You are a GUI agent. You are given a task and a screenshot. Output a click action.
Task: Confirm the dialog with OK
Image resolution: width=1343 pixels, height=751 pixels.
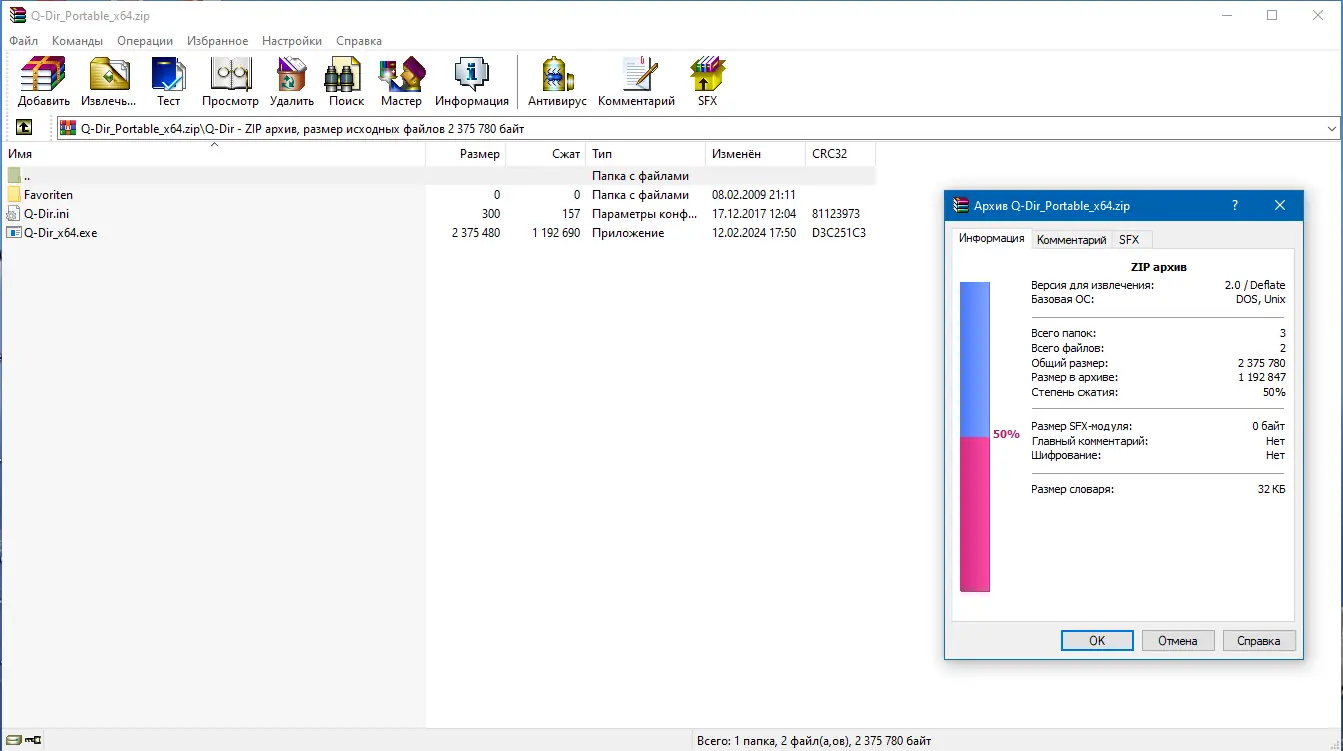pos(1097,640)
